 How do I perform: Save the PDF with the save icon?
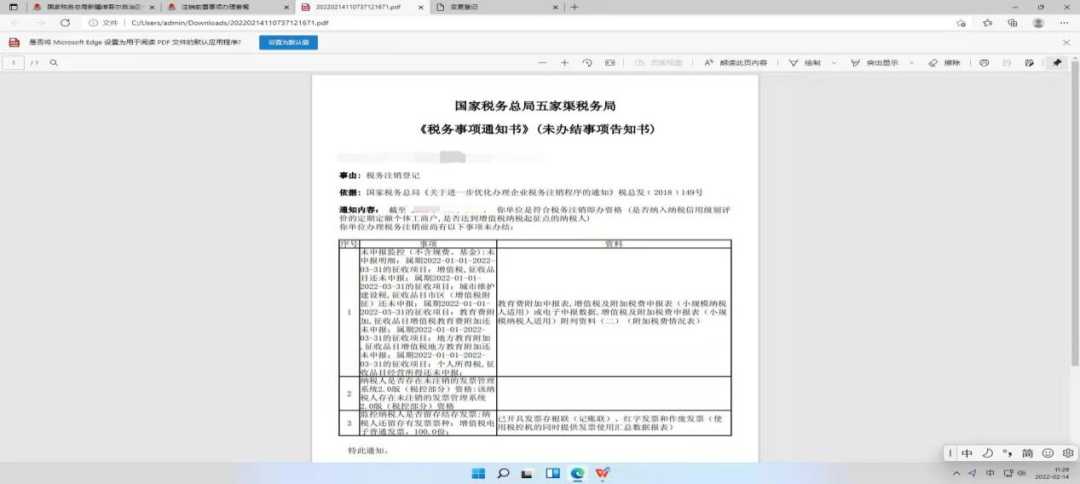1007,63
